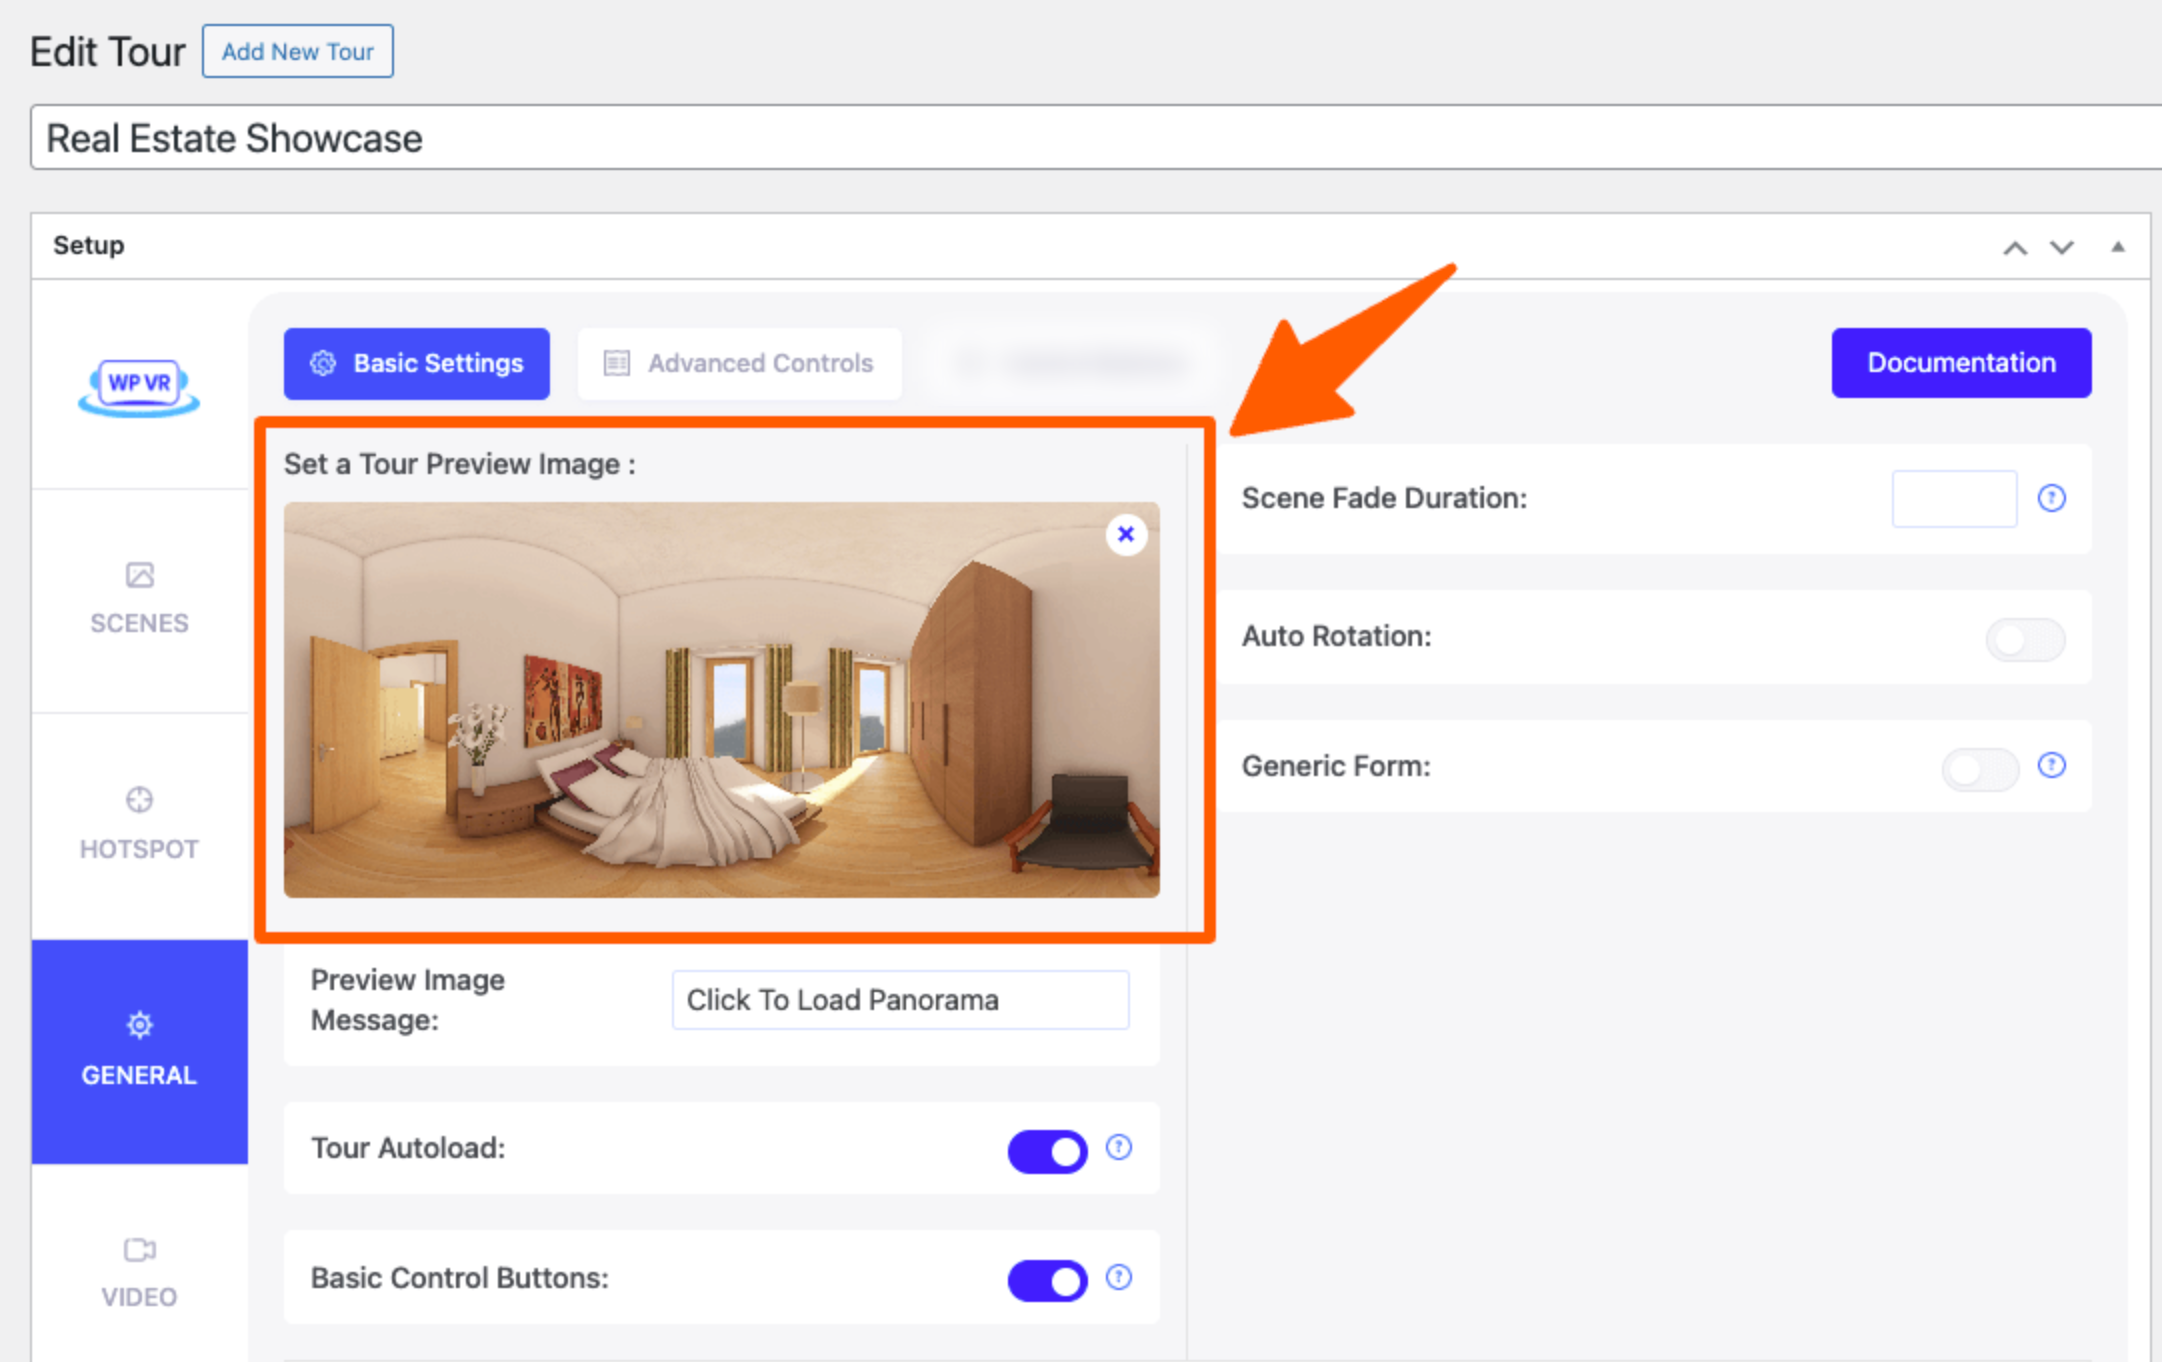The image size is (2162, 1362).
Task: Open the Hotspot section icon
Action: pyautogui.click(x=139, y=800)
